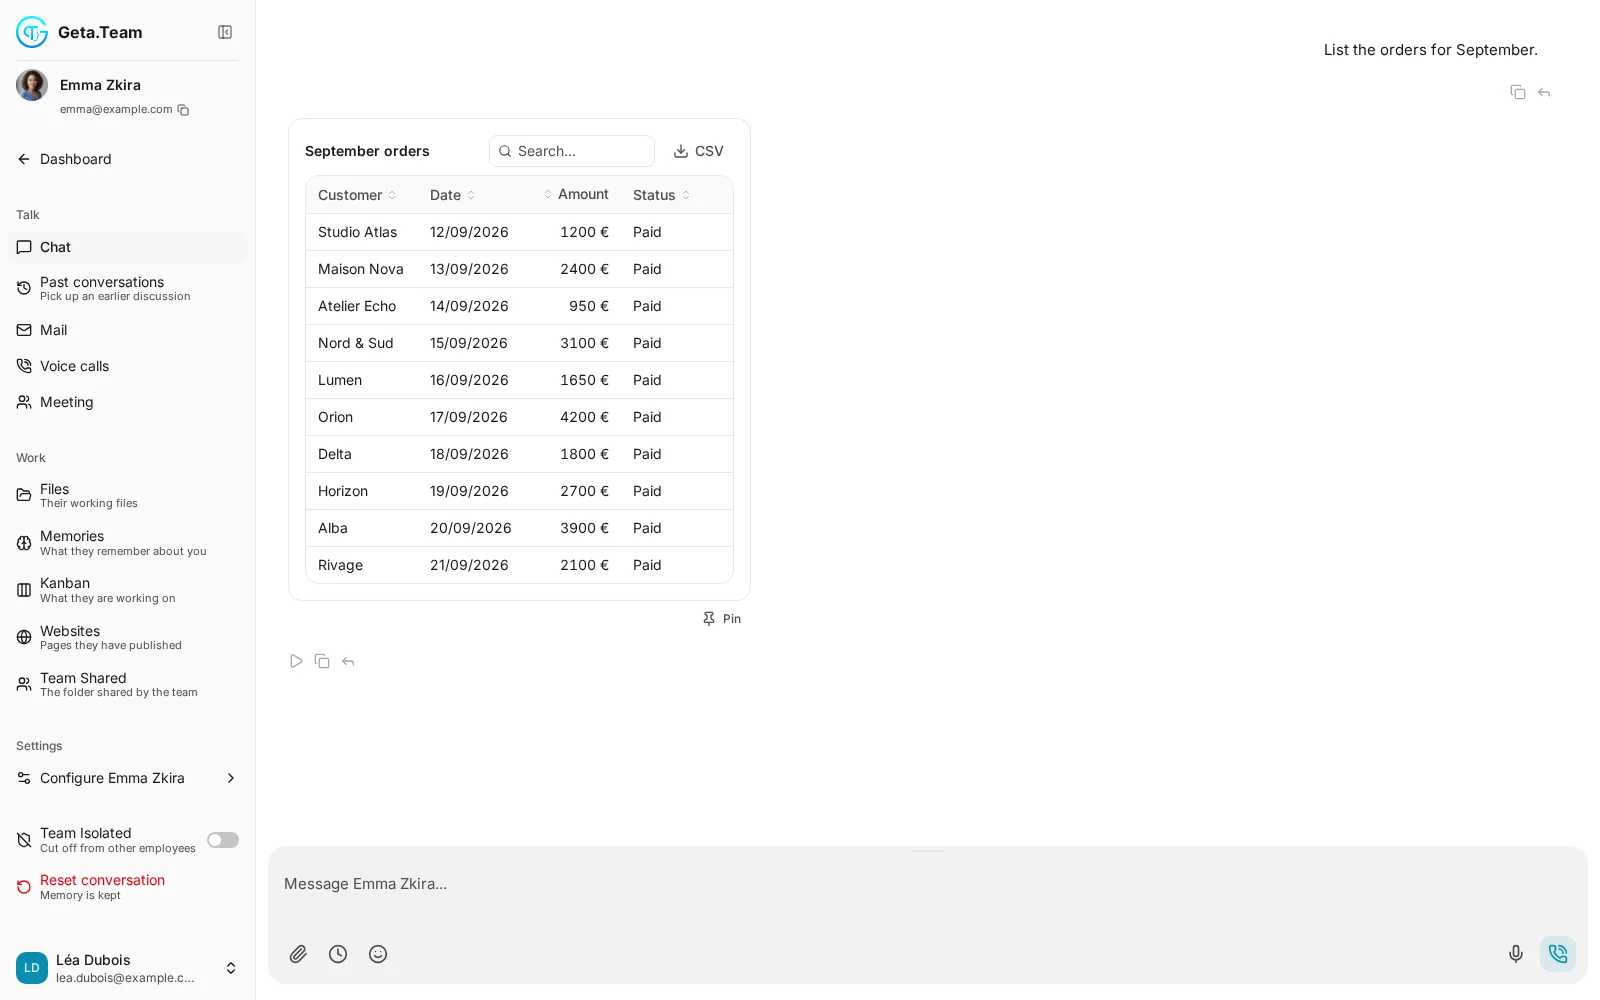Click the Studio Atlas customer row

tap(519, 232)
